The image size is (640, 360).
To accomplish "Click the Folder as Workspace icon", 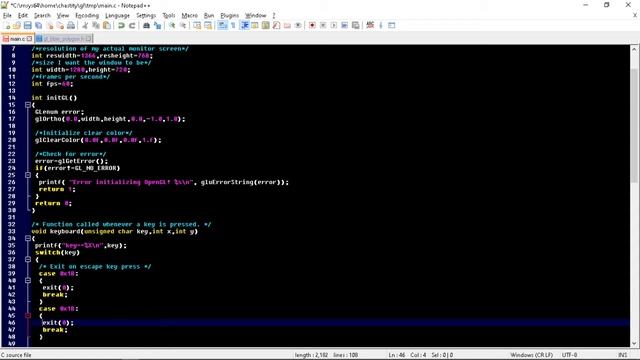I will [287, 25].
